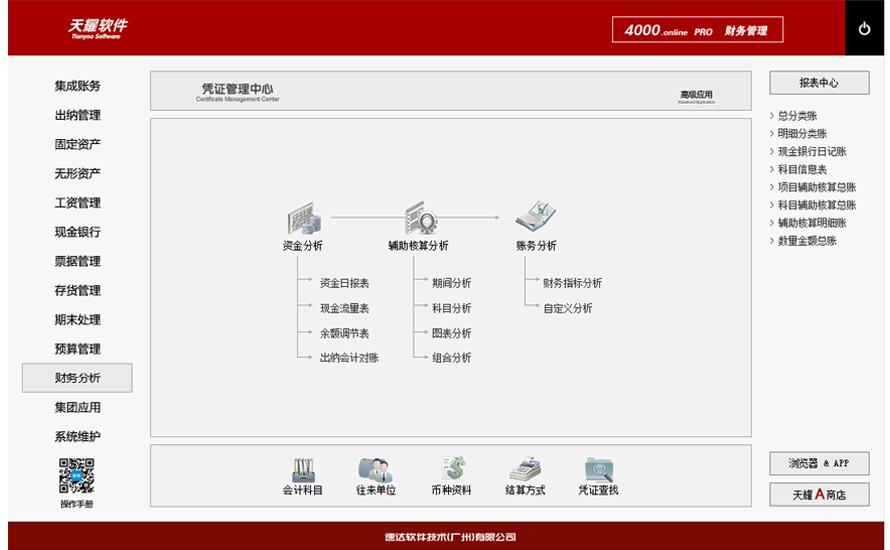Open the 账务分析 icon

pos(536,217)
